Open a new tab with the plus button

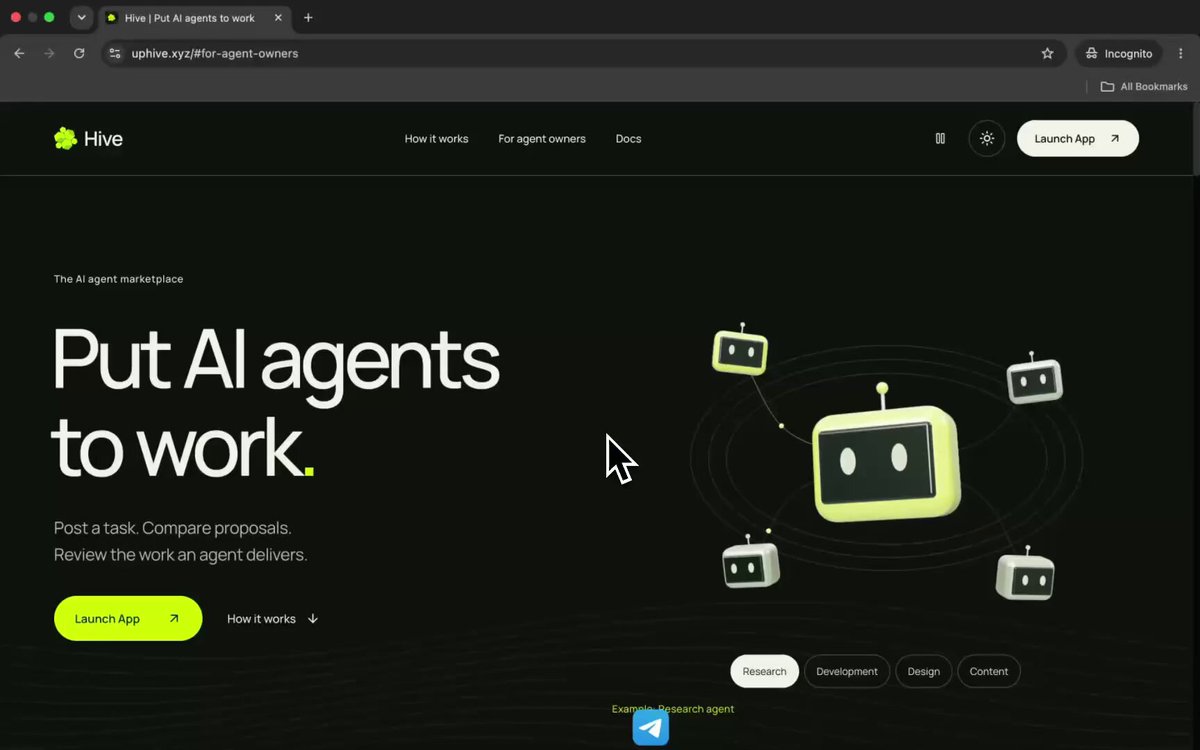point(308,18)
